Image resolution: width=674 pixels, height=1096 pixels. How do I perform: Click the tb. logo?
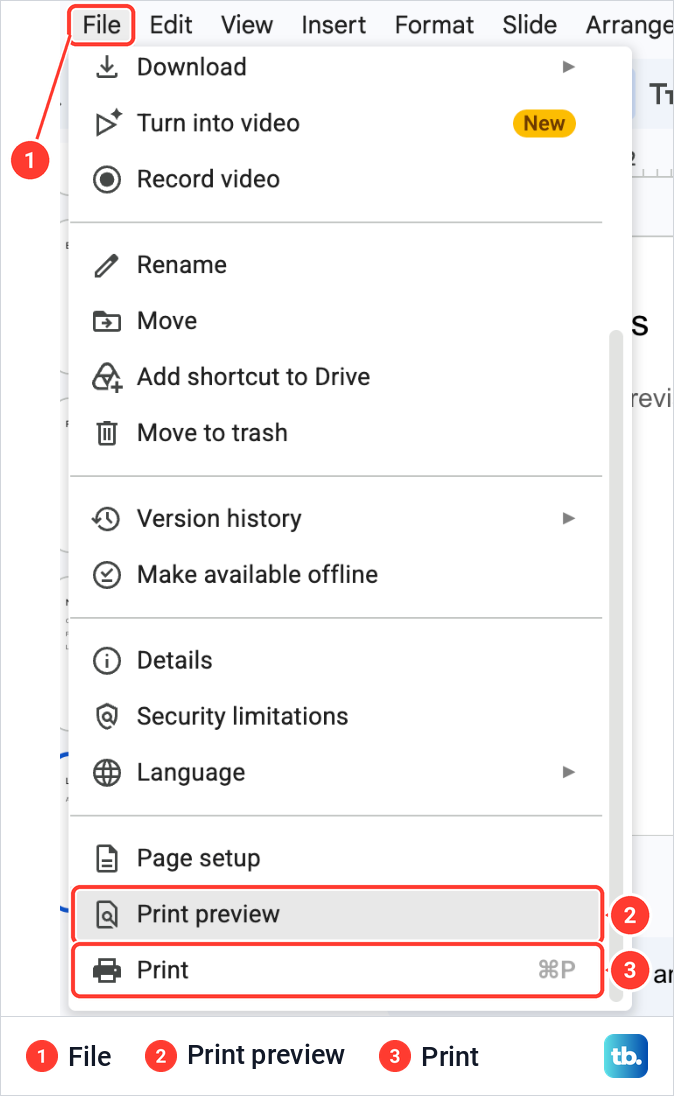pos(626,1056)
